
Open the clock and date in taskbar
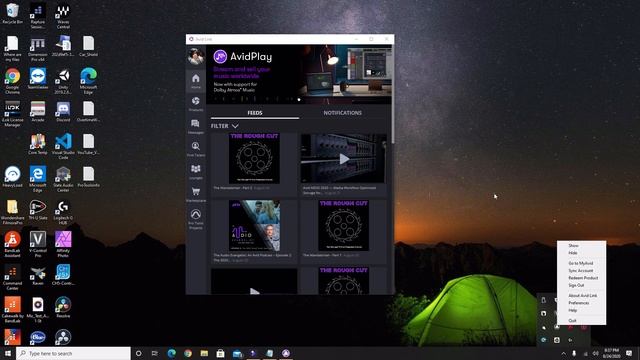[x=611, y=353]
